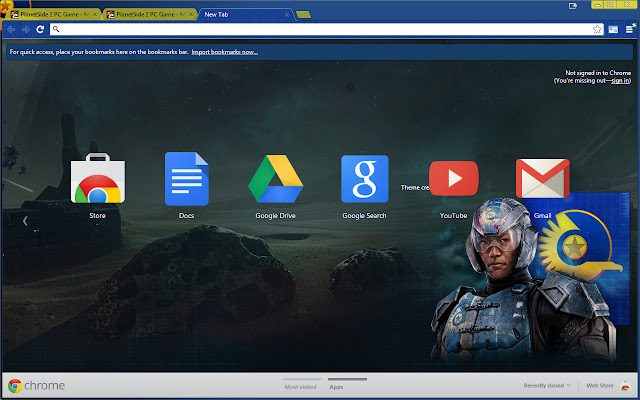640x400 pixels.
Task: Open the Web Store link
Action: coord(600,386)
